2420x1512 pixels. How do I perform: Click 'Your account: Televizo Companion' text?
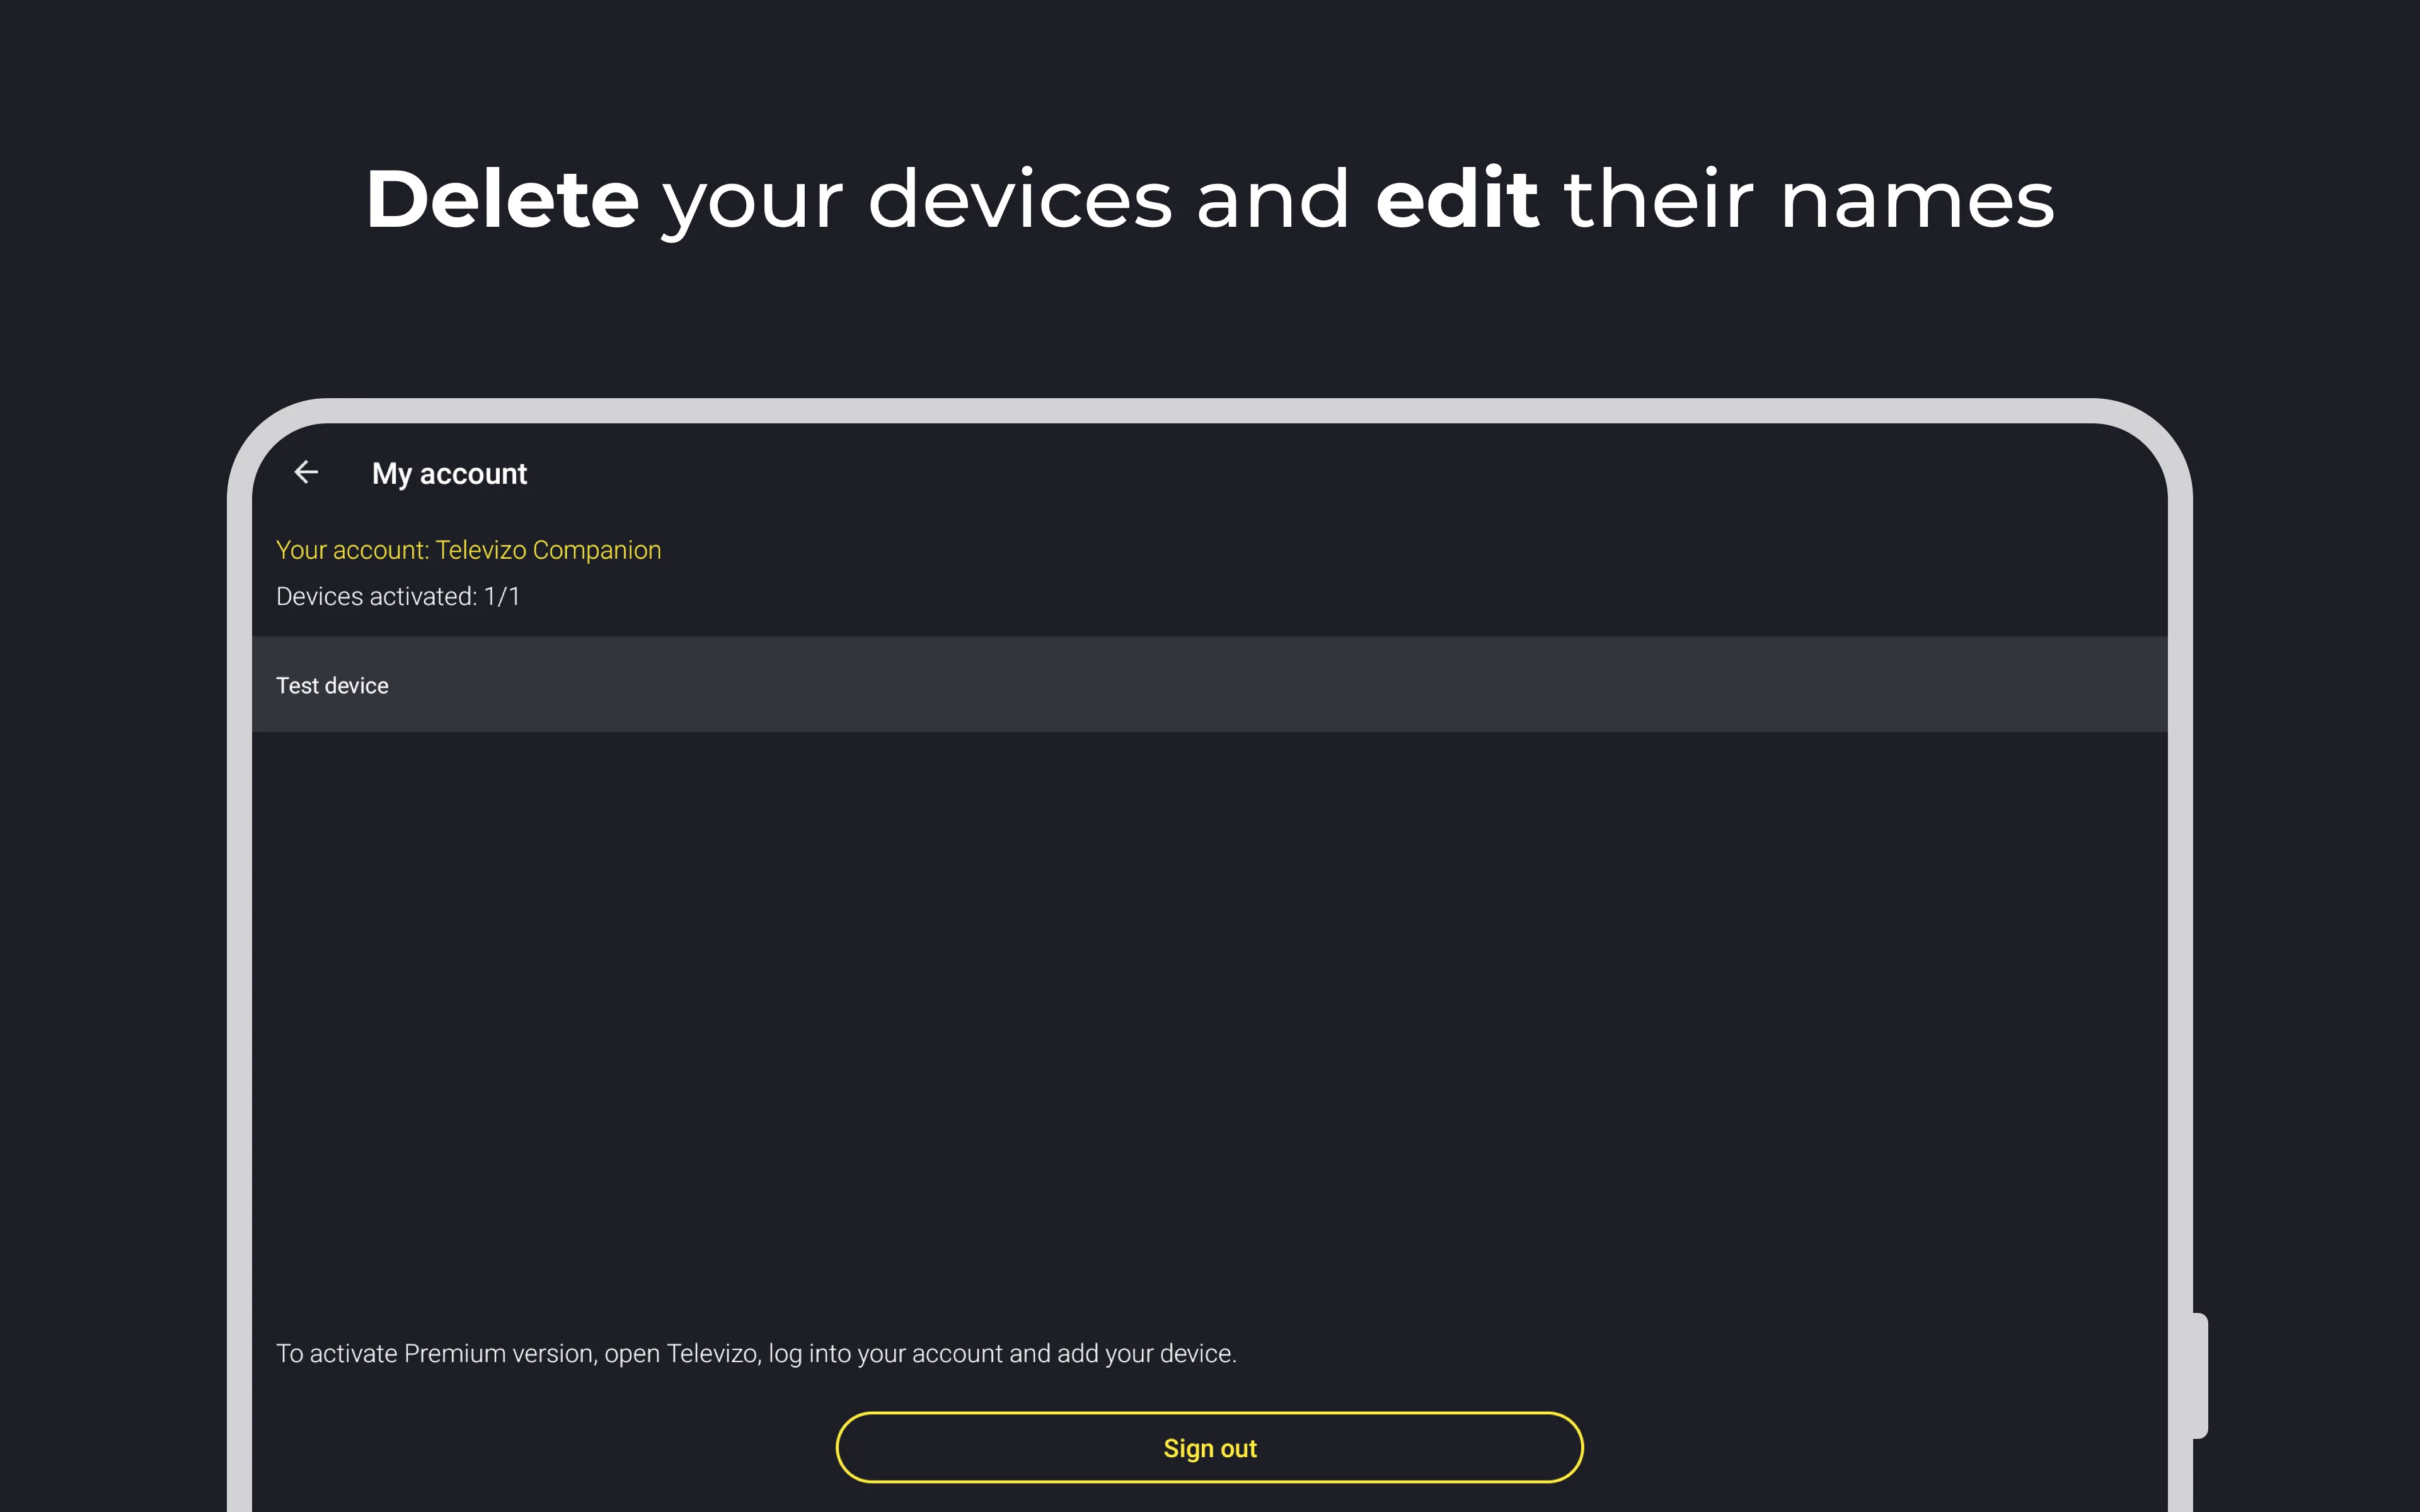(x=468, y=550)
